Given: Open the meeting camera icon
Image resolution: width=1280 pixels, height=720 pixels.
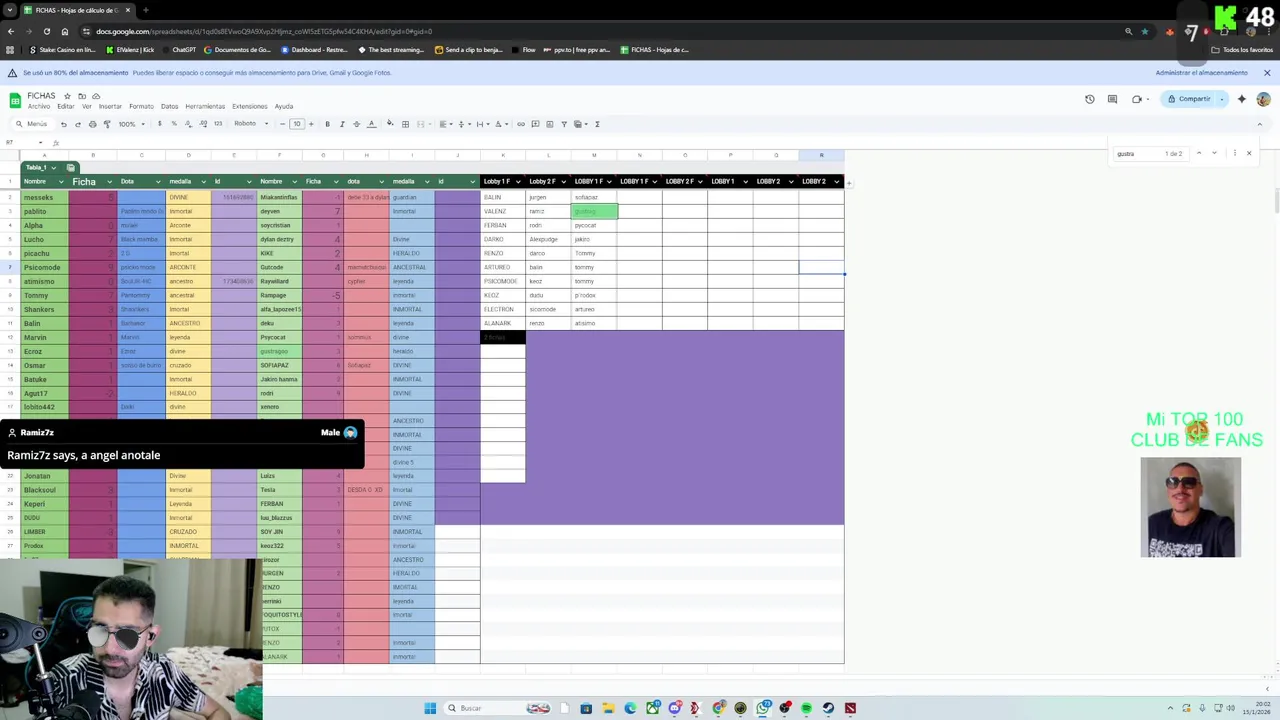Looking at the screenshot, I should [1137, 99].
